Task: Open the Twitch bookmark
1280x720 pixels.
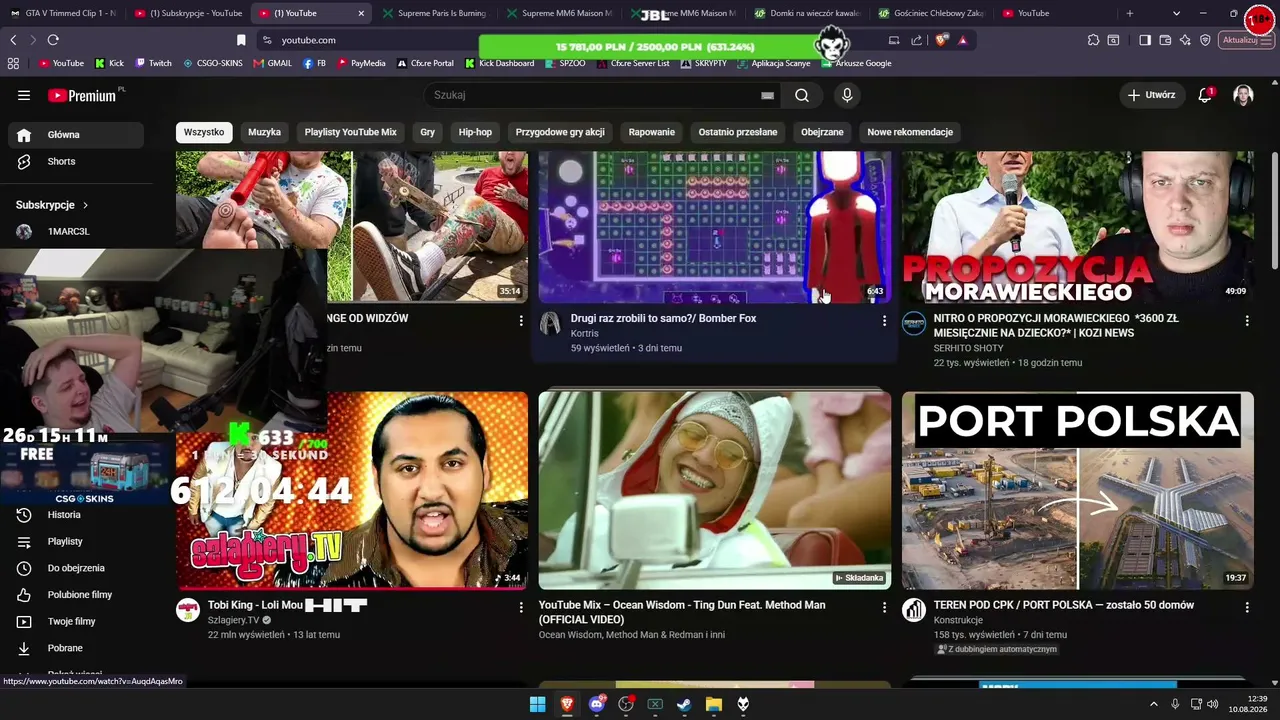Action: pos(153,63)
